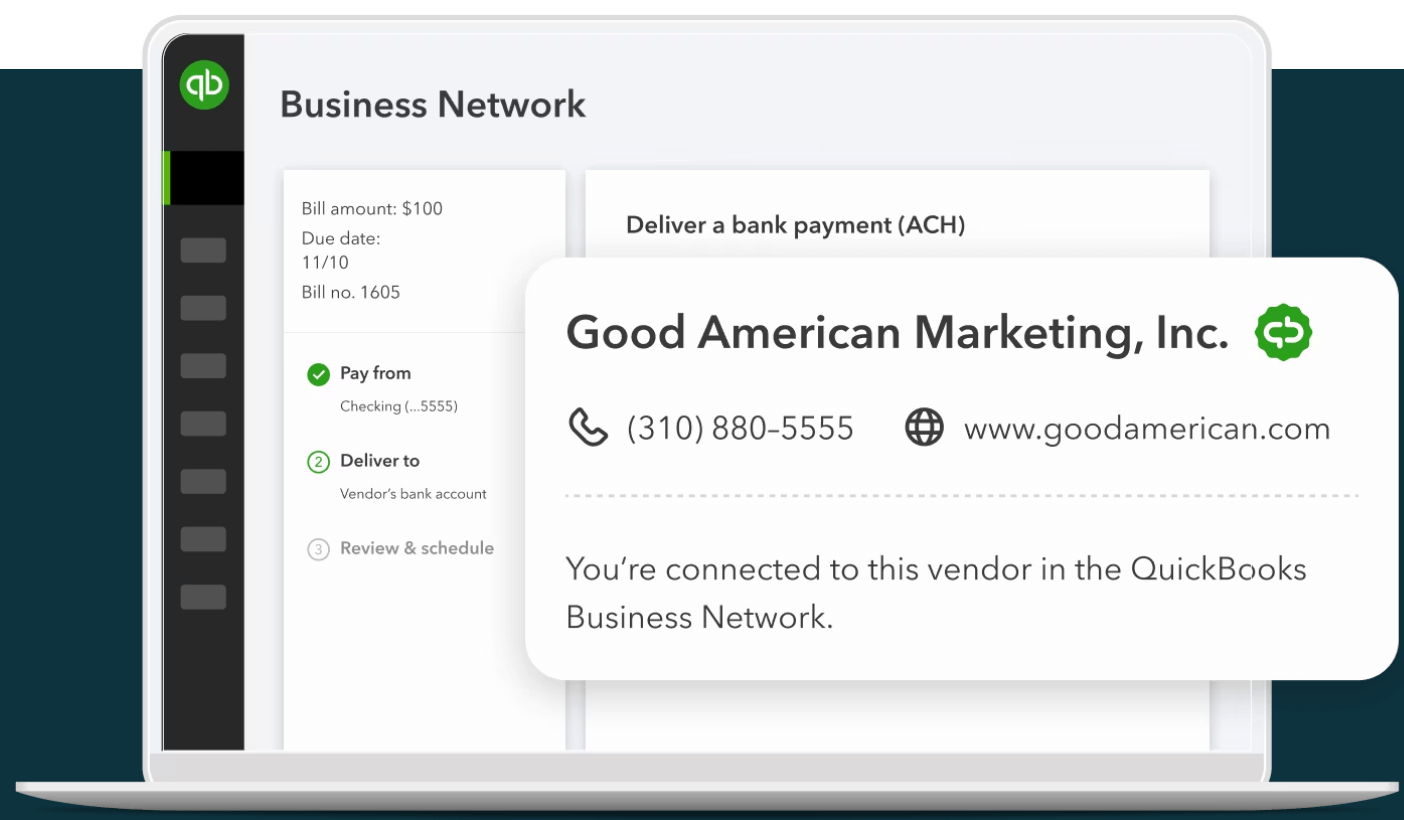Click the Review & schedule step number icon
1404x820 pixels.
318,549
